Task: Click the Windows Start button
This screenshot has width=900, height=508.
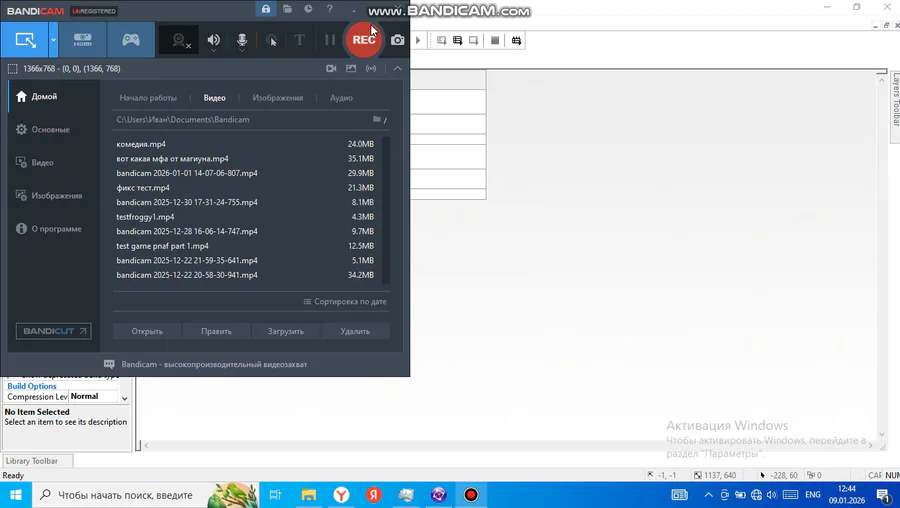Action: (x=15, y=495)
